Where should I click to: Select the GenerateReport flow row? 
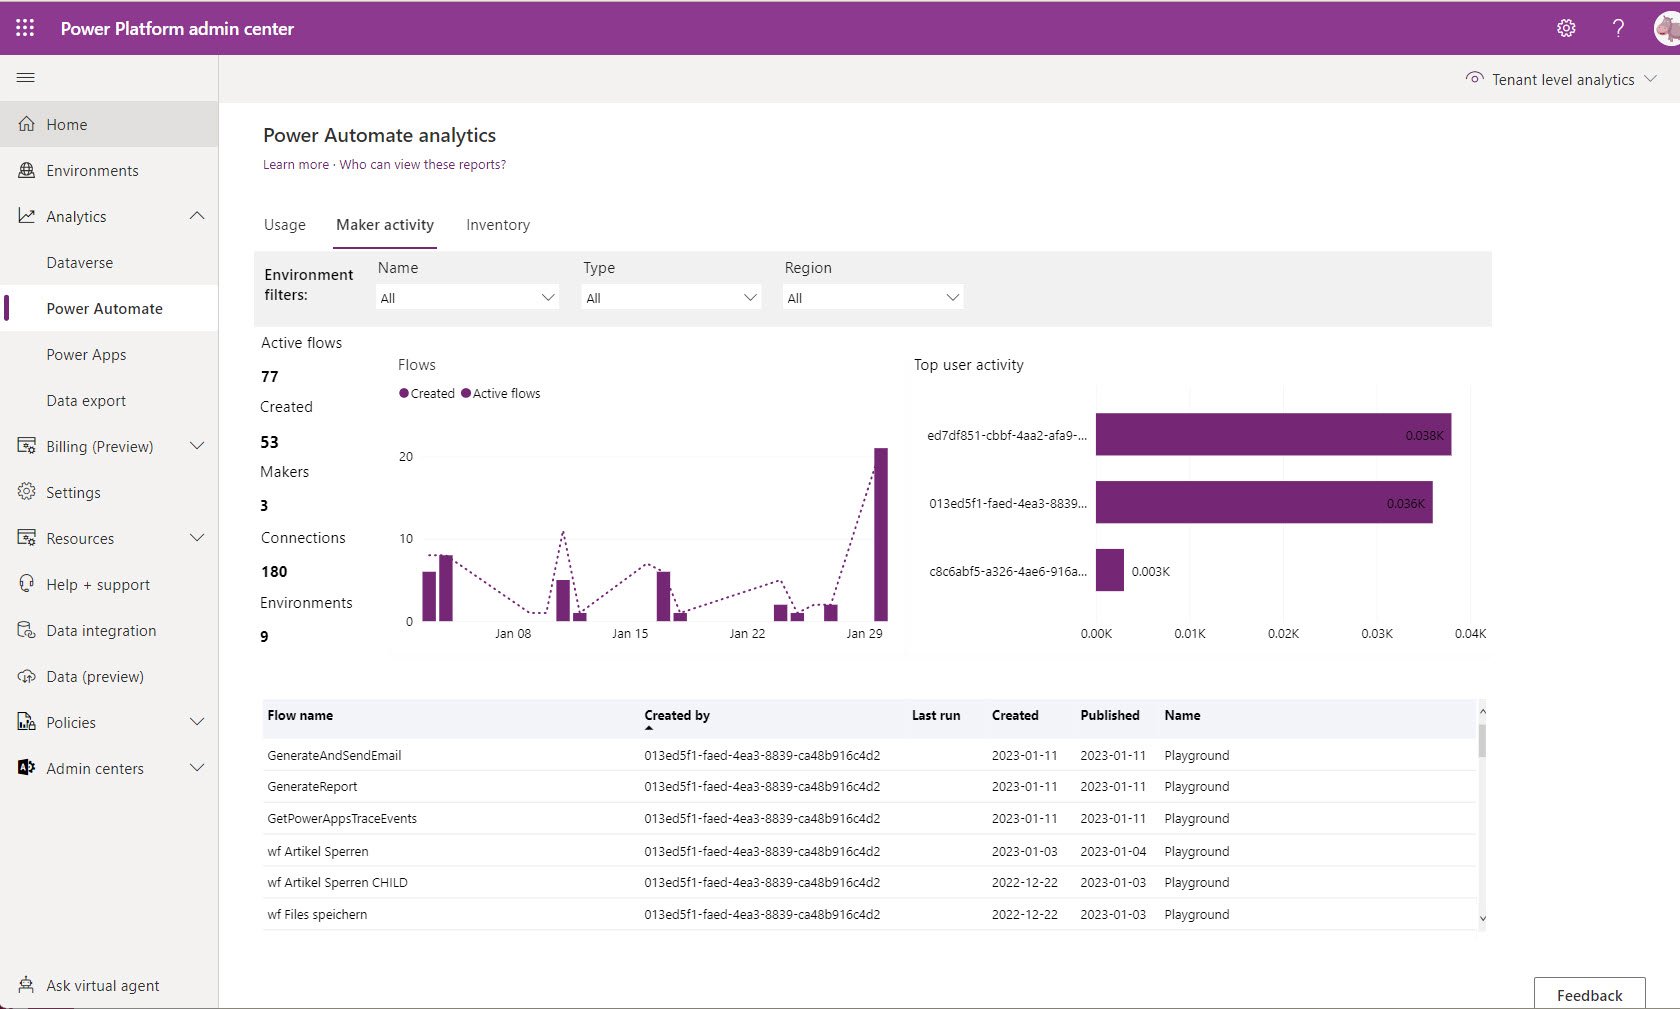[x=868, y=786]
